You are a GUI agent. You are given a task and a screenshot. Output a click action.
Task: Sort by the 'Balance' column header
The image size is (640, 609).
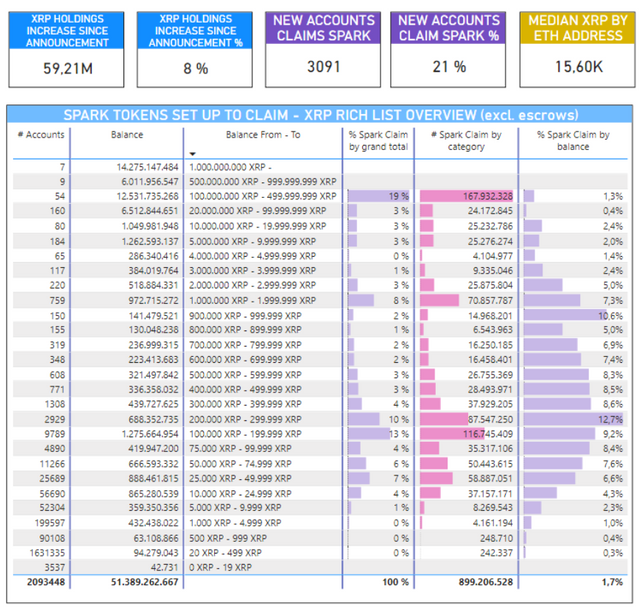(127, 135)
